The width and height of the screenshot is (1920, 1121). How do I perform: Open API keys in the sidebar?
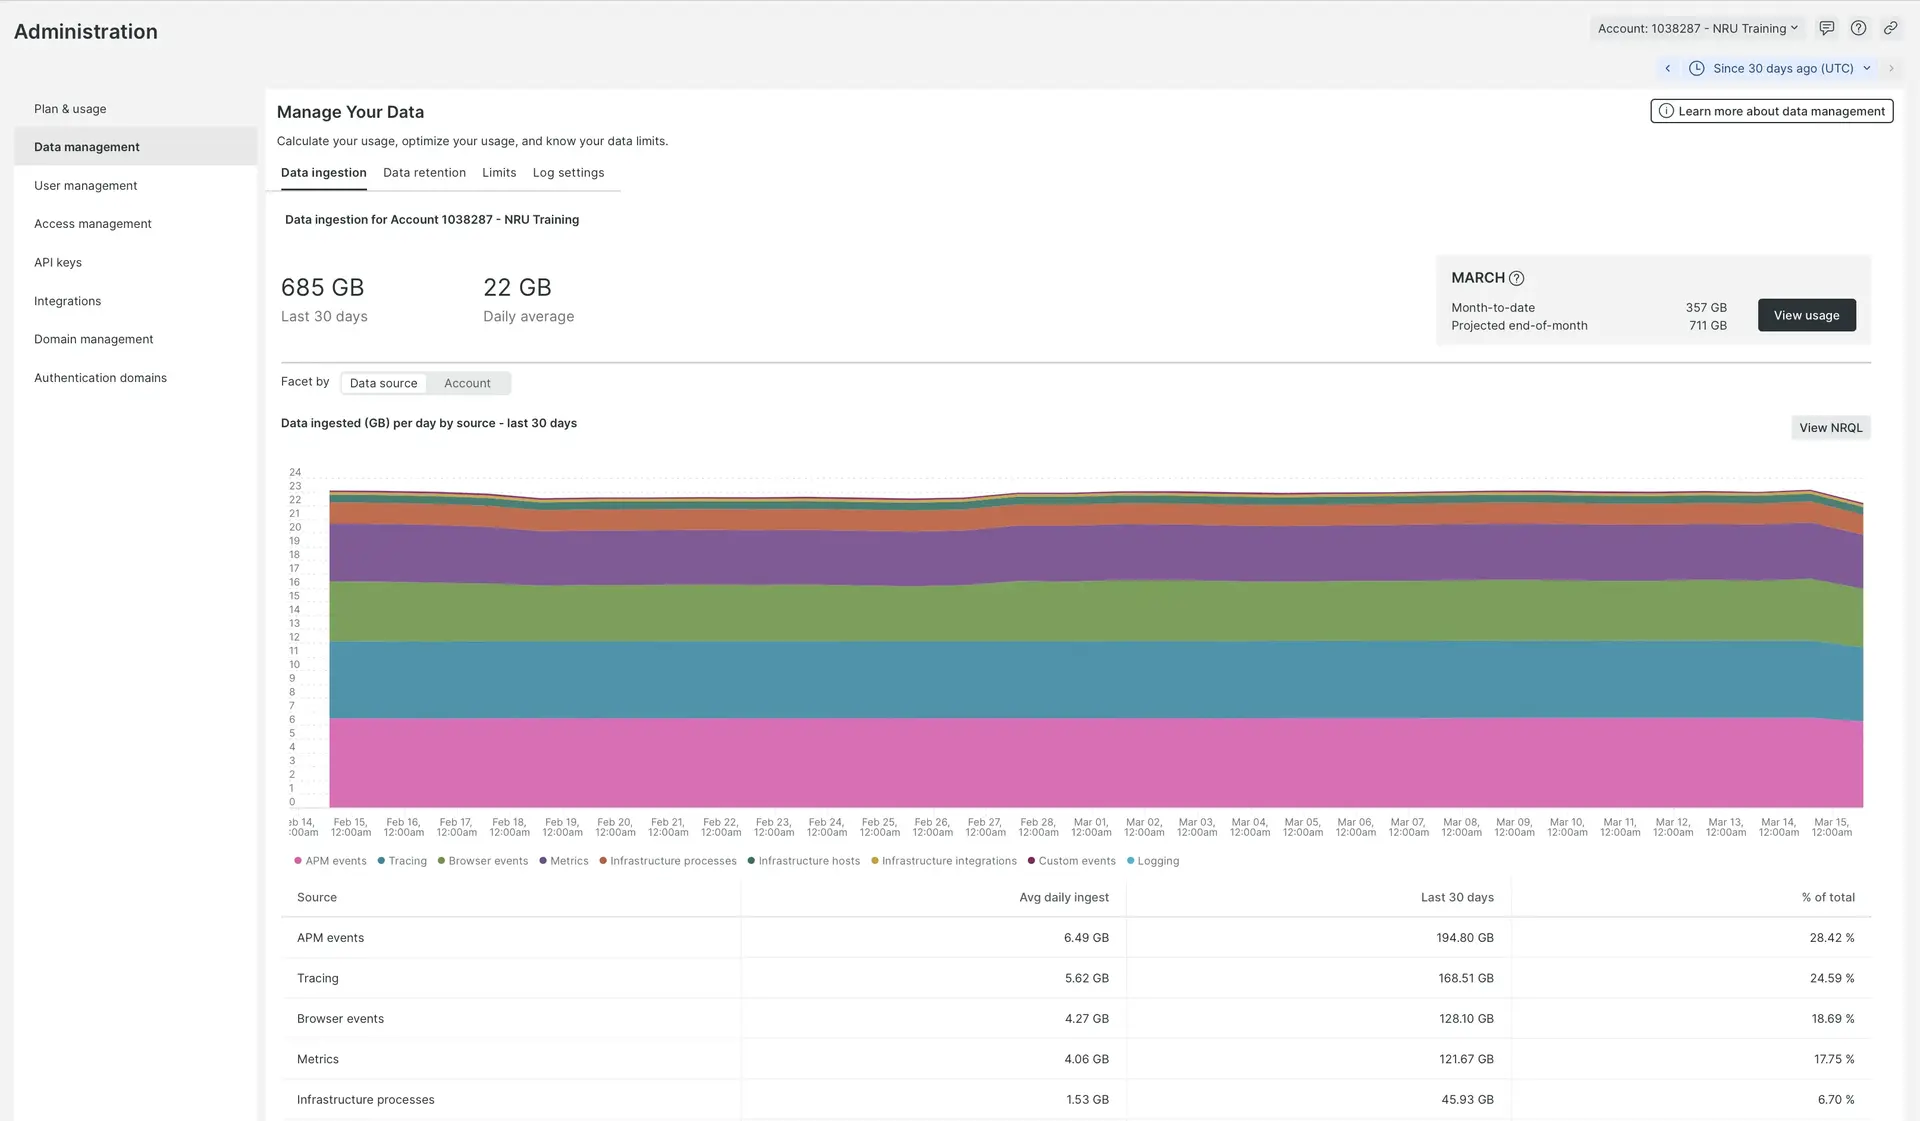pyautogui.click(x=58, y=262)
